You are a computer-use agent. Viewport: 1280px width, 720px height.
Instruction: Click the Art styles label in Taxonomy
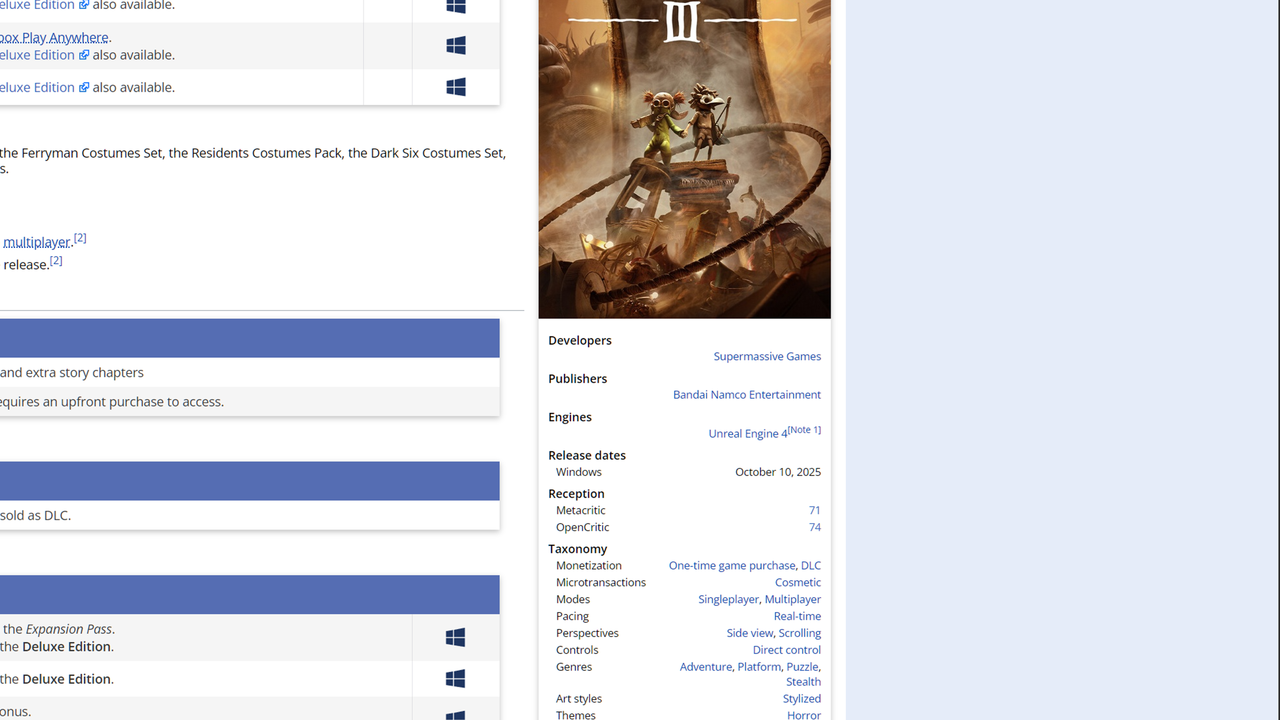(x=579, y=699)
